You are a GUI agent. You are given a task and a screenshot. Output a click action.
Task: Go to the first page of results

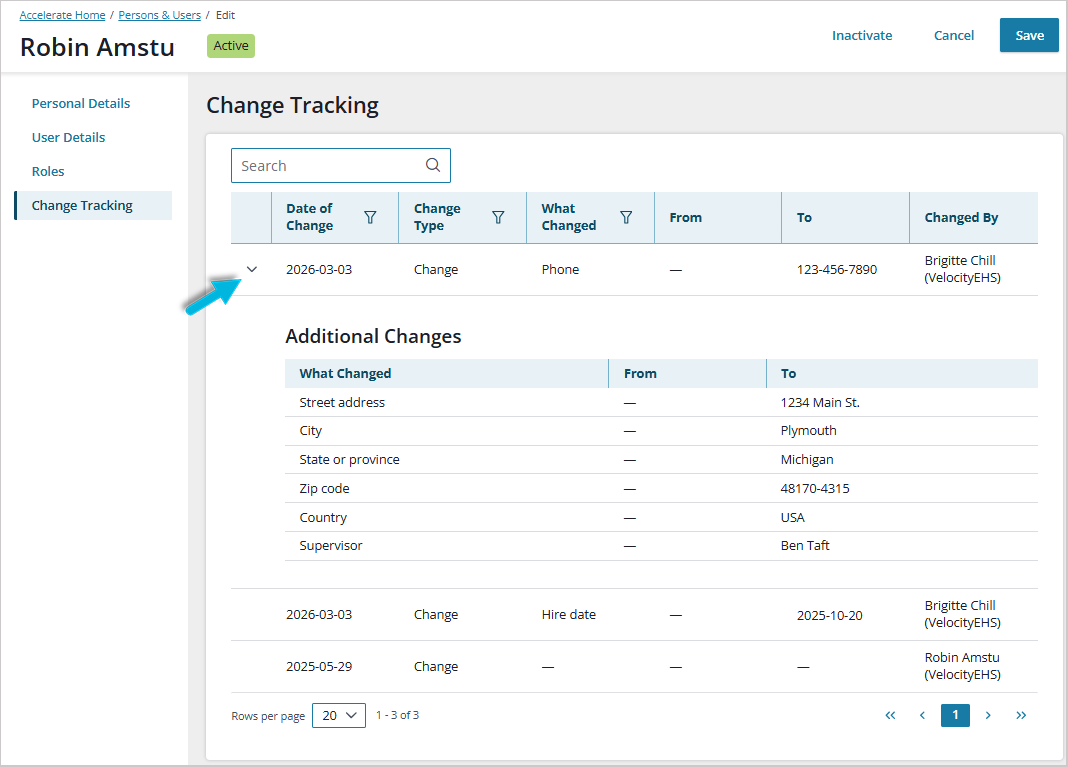click(890, 715)
